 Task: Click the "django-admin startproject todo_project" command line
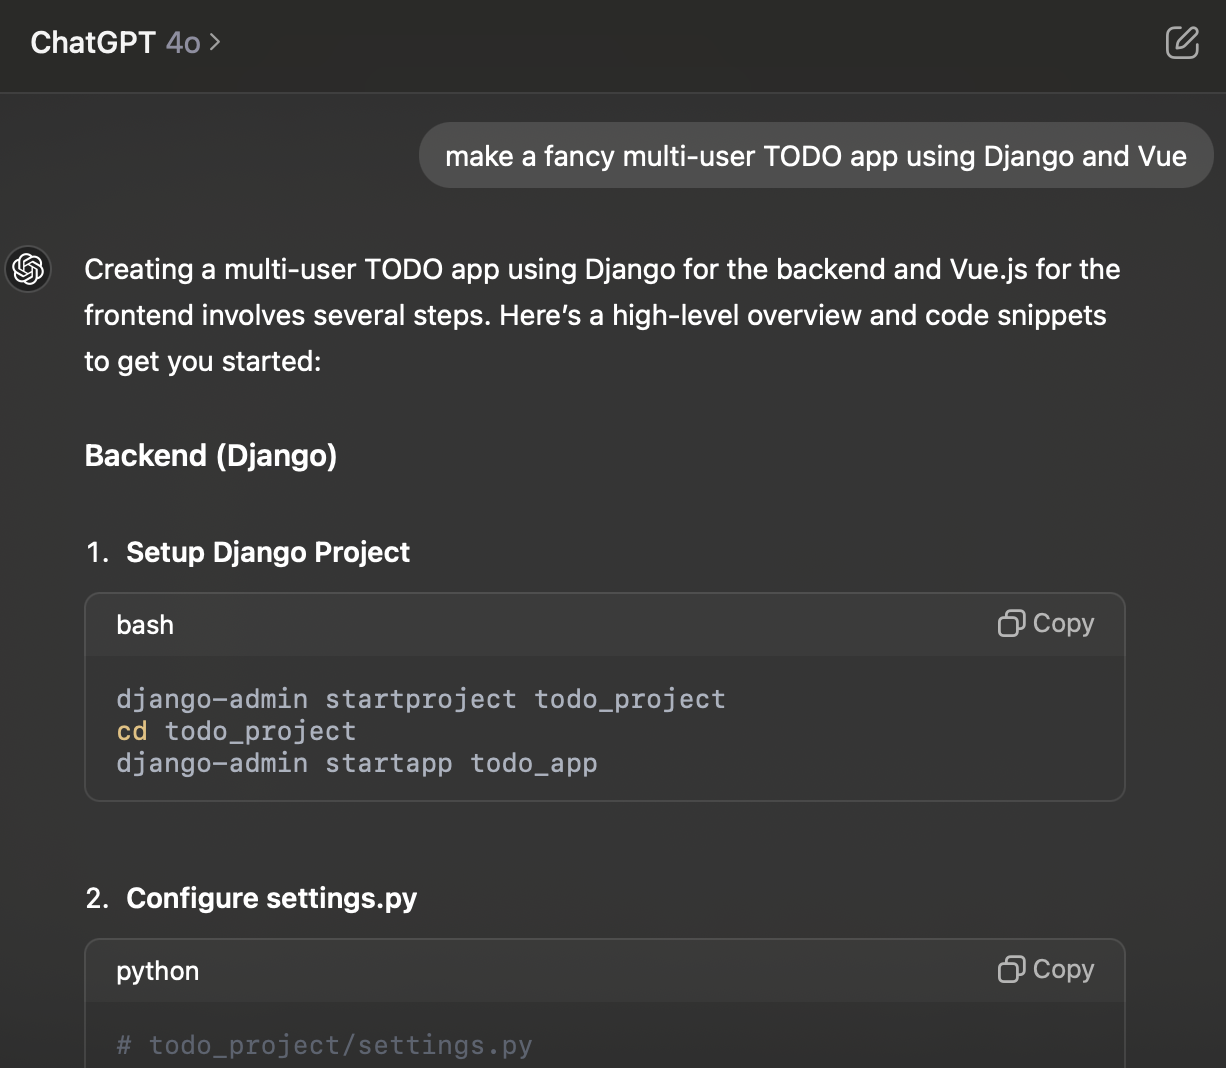pyautogui.click(x=420, y=699)
